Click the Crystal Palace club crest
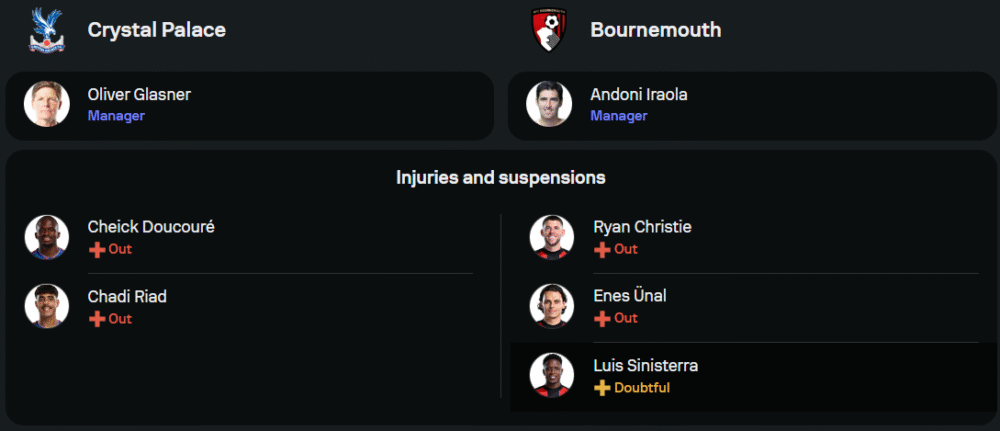The image size is (1000, 431). point(46,30)
